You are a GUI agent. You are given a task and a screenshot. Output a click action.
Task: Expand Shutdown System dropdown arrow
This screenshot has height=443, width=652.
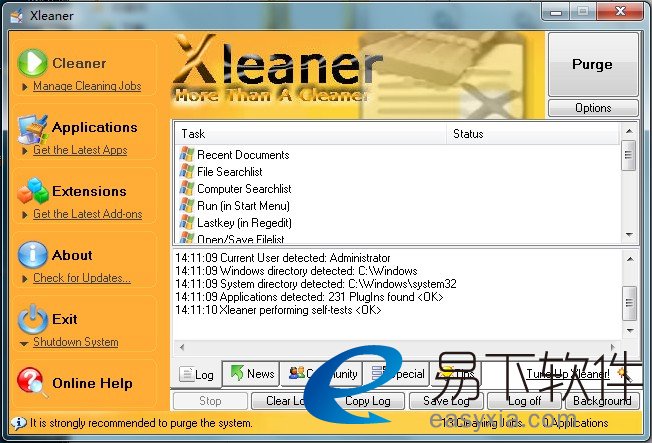(24, 343)
